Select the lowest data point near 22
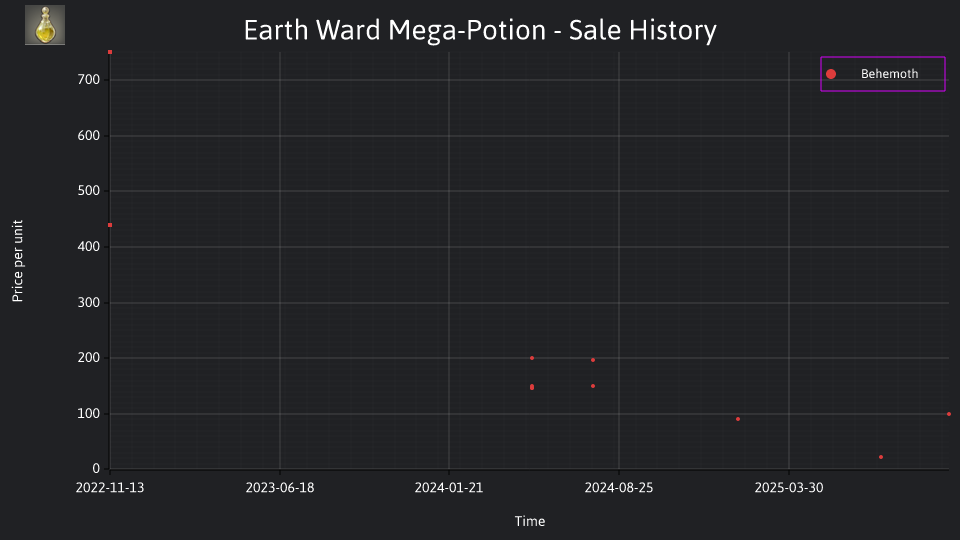 pyautogui.click(x=881, y=457)
